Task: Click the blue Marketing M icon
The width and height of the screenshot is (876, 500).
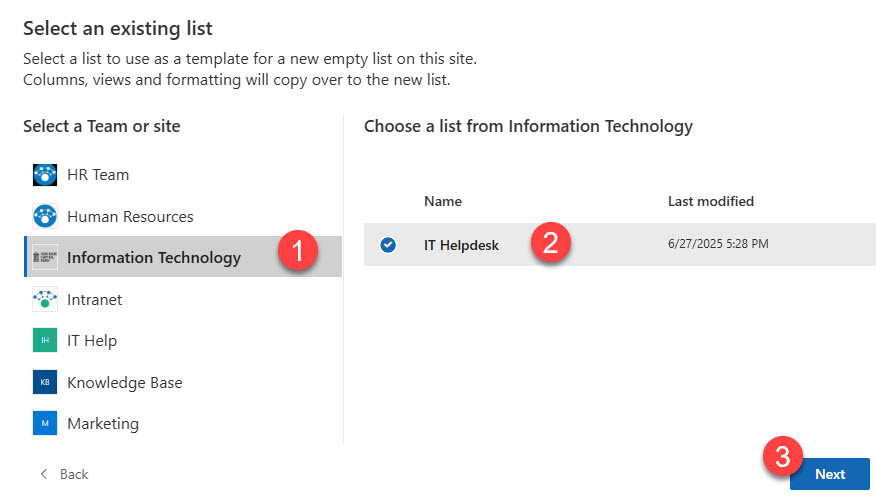Action: pos(45,424)
